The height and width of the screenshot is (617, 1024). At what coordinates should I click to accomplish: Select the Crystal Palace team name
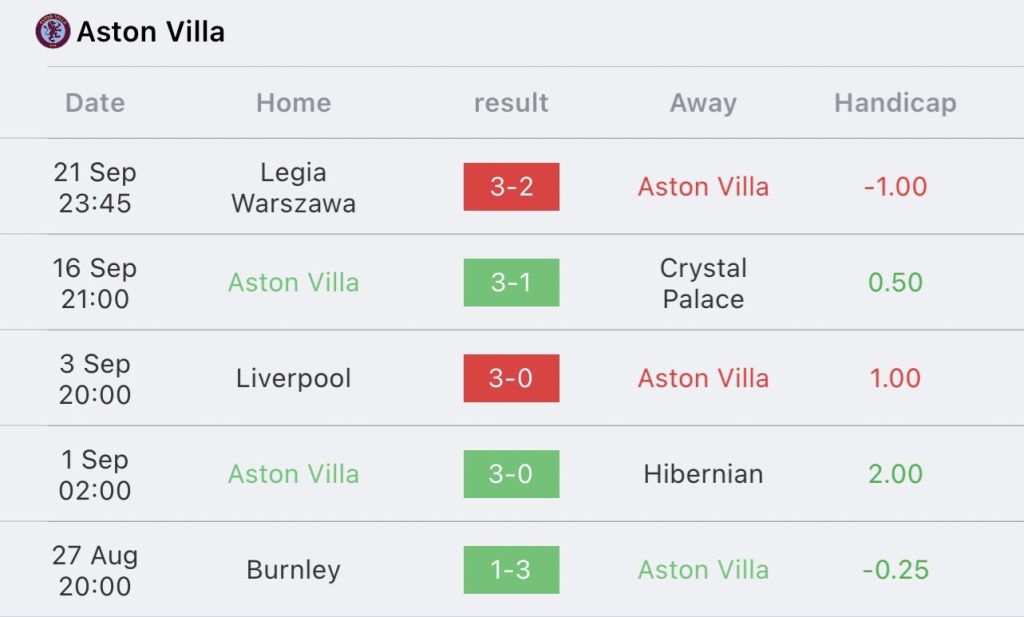tap(703, 283)
